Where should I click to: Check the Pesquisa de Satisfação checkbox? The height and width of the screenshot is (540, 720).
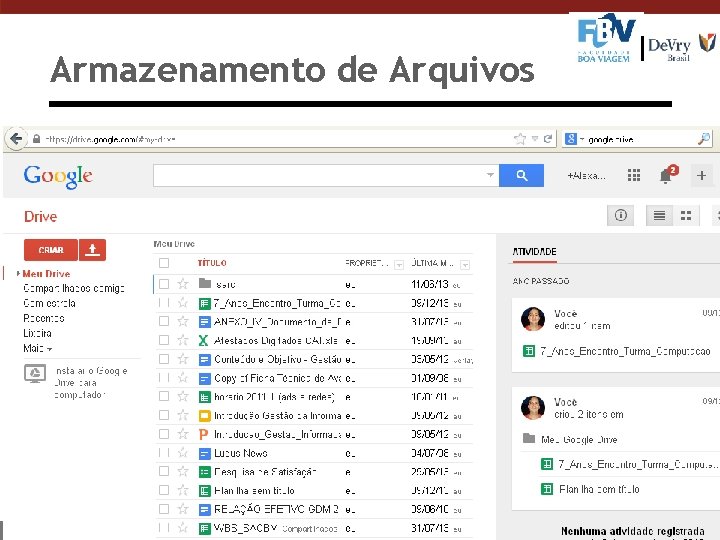(164, 472)
